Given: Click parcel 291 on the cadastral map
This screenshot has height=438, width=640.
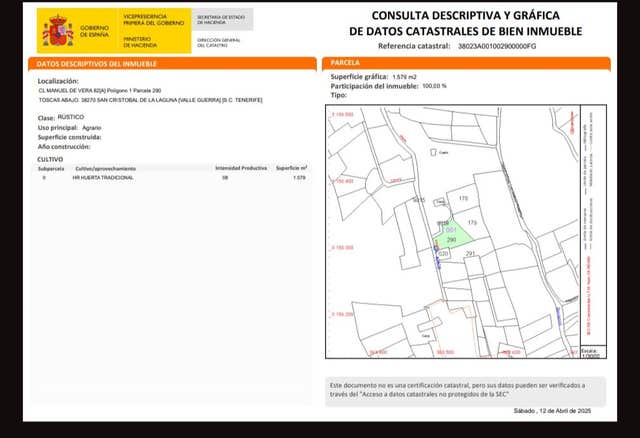Looking at the screenshot, I should pos(470,254).
